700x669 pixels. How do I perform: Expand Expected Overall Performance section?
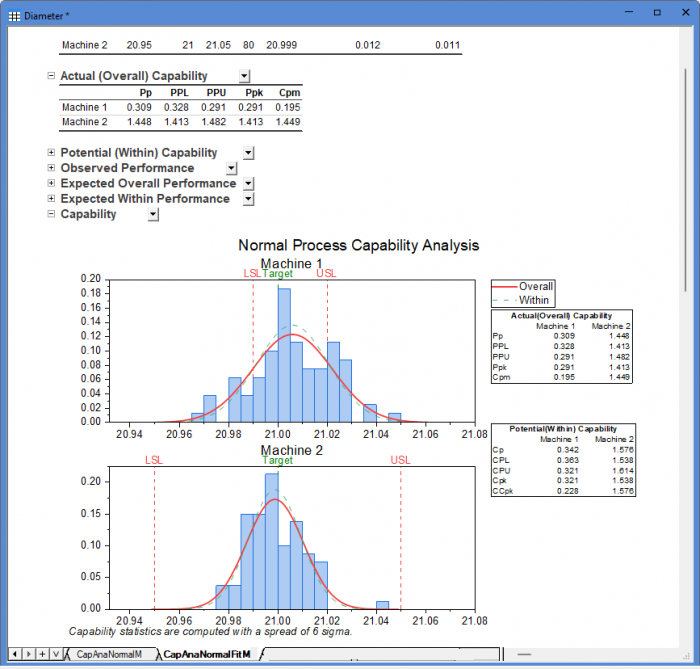coord(51,184)
